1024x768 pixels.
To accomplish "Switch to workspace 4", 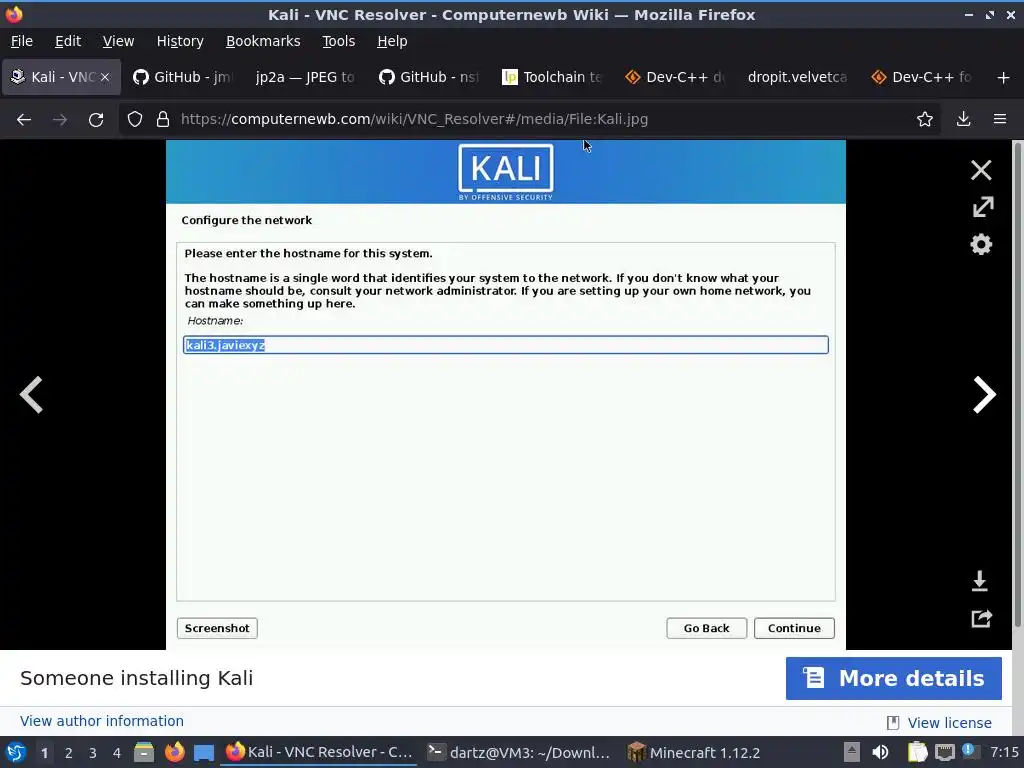I will pos(117,753).
